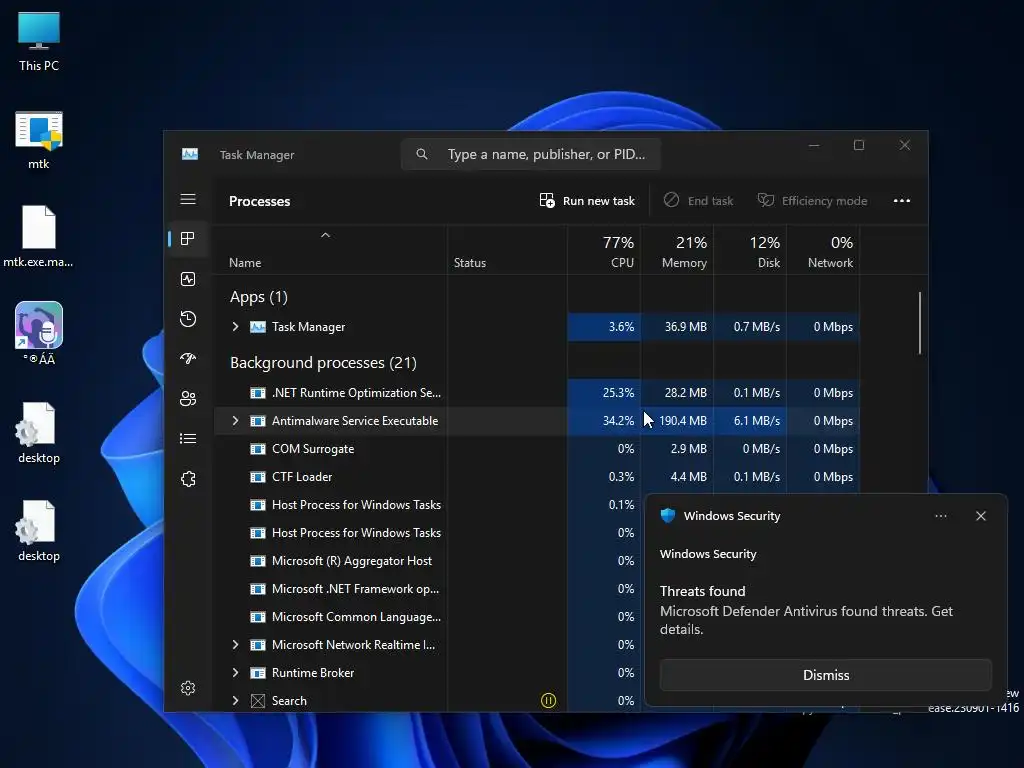Click the Task Manager title bar app icon
This screenshot has width=1024, height=768.
point(190,154)
